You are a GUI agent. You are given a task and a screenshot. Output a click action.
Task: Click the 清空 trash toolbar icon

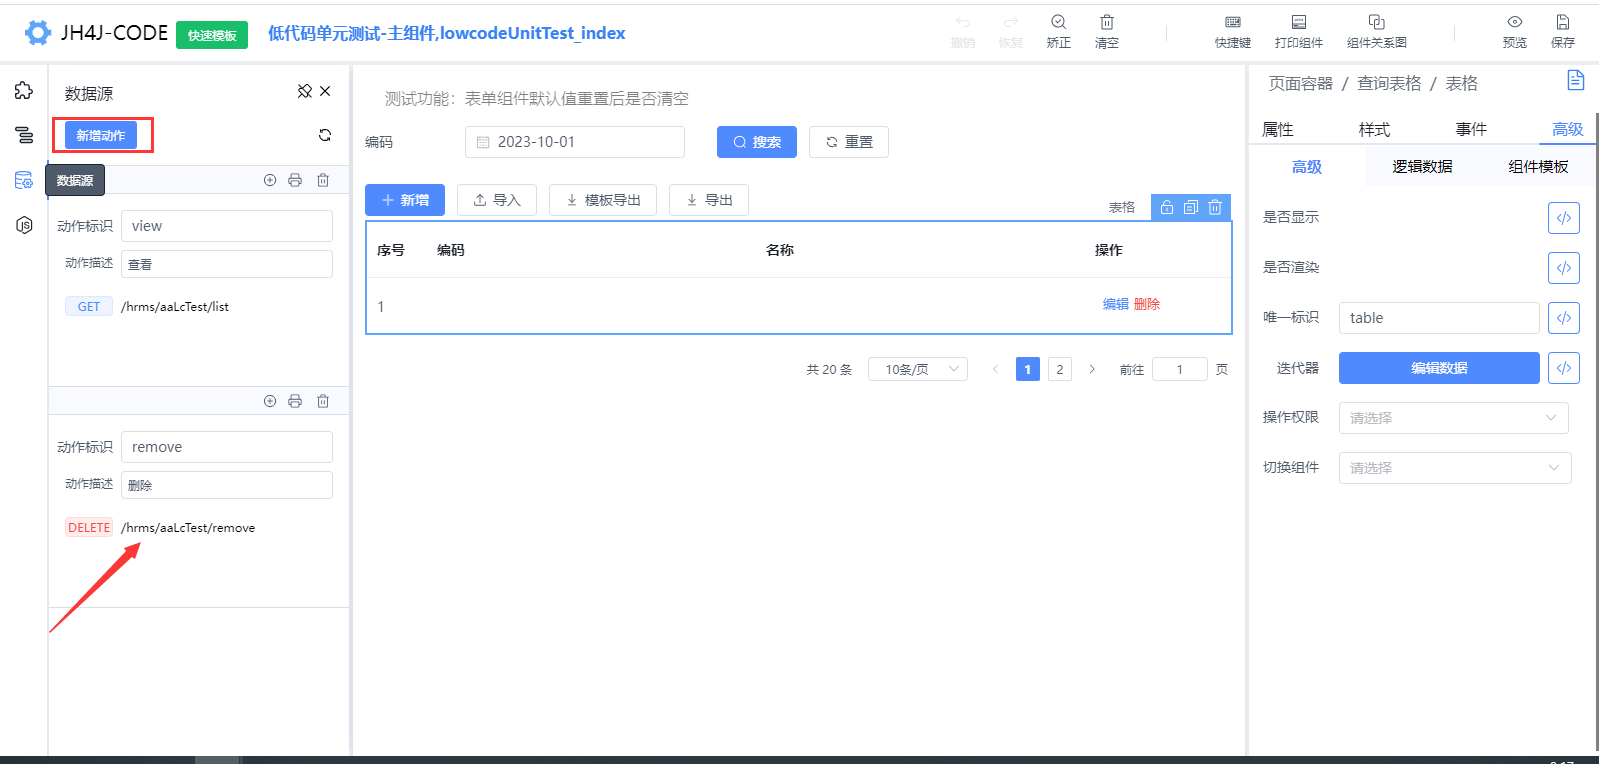coord(1107,31)
